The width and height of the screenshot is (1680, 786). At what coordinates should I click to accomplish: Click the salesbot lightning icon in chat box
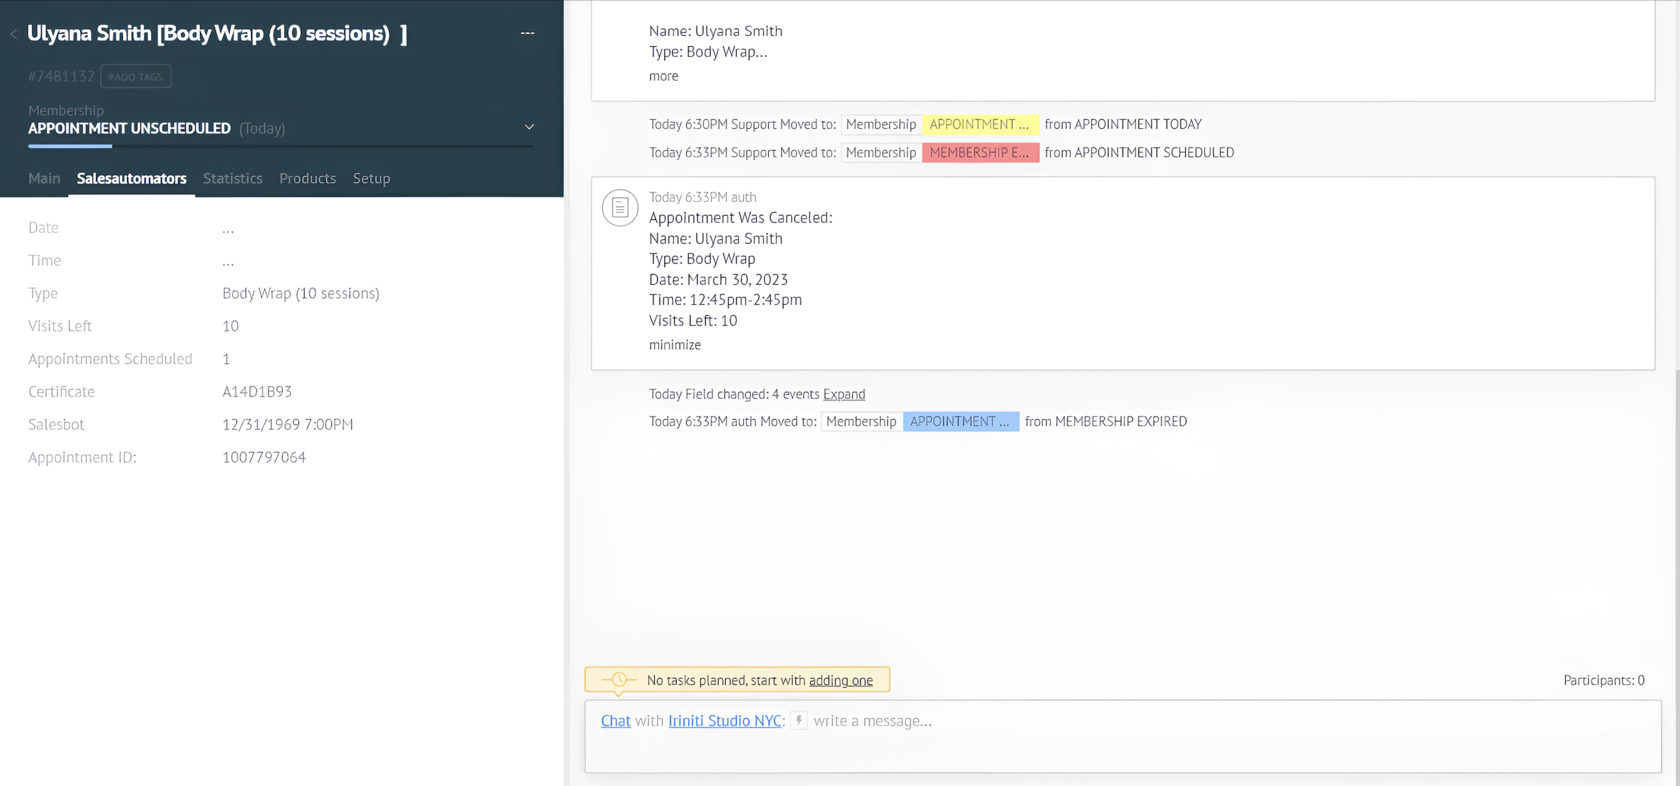(x=799, y=720)
